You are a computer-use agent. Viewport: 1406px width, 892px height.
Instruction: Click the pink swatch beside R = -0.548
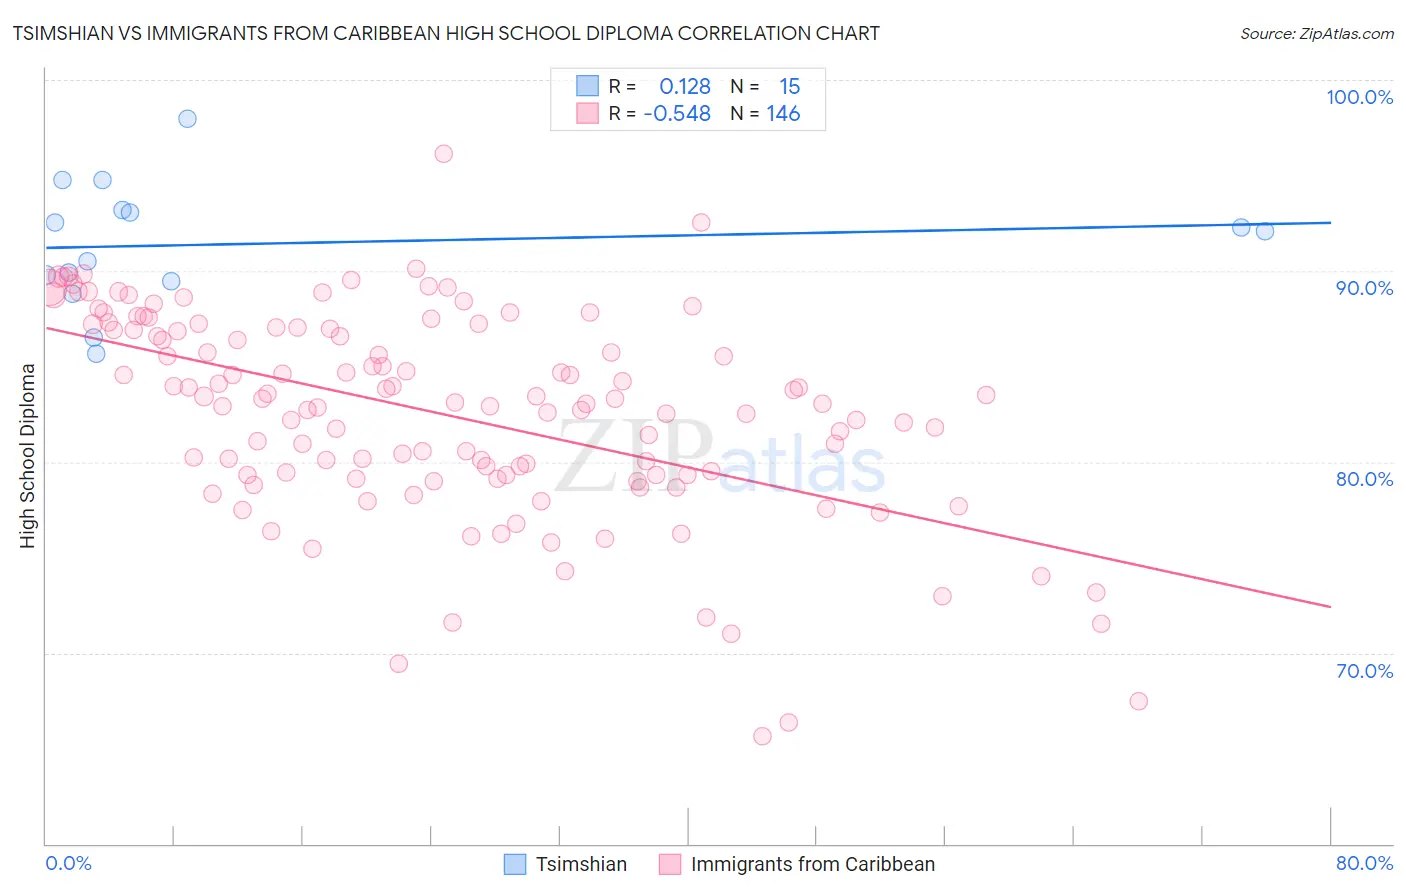click(587, 113)
